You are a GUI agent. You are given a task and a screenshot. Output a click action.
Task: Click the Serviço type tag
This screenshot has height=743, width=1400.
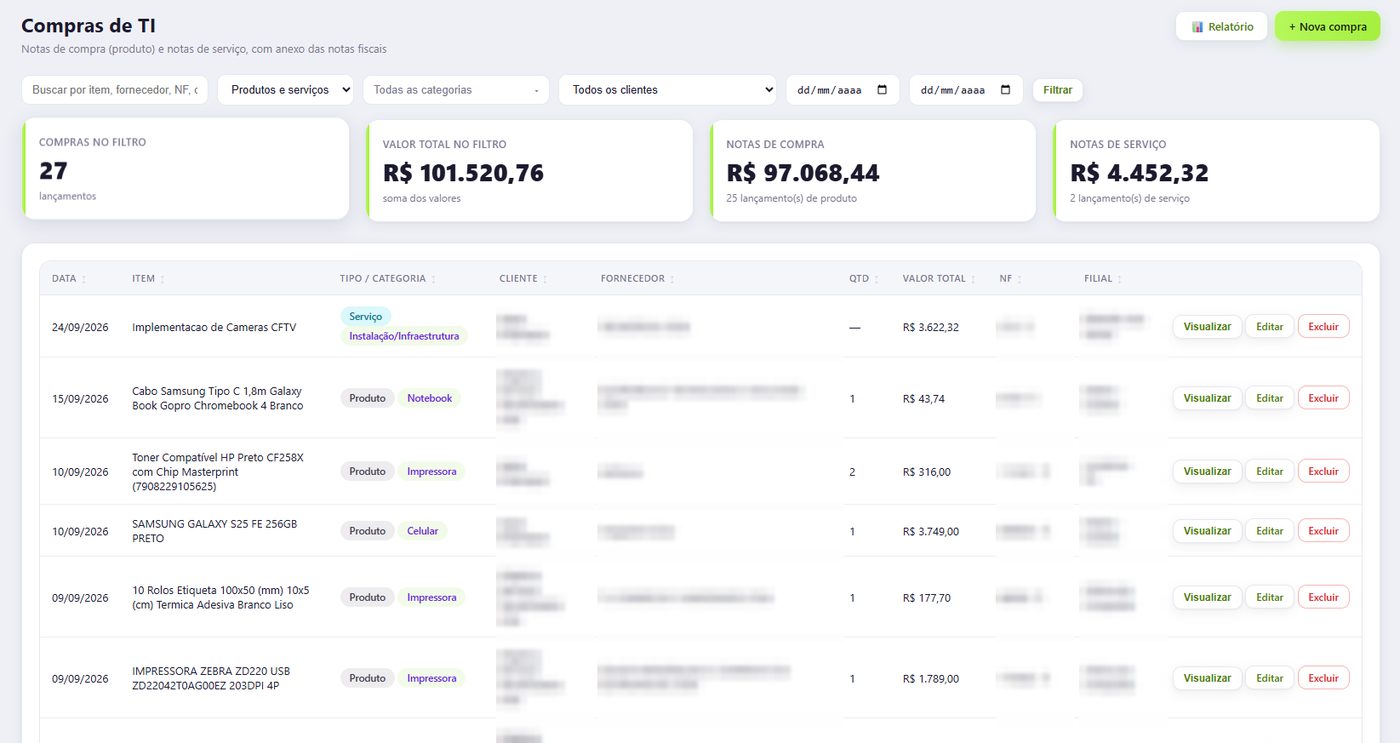[x=366, y=316]
